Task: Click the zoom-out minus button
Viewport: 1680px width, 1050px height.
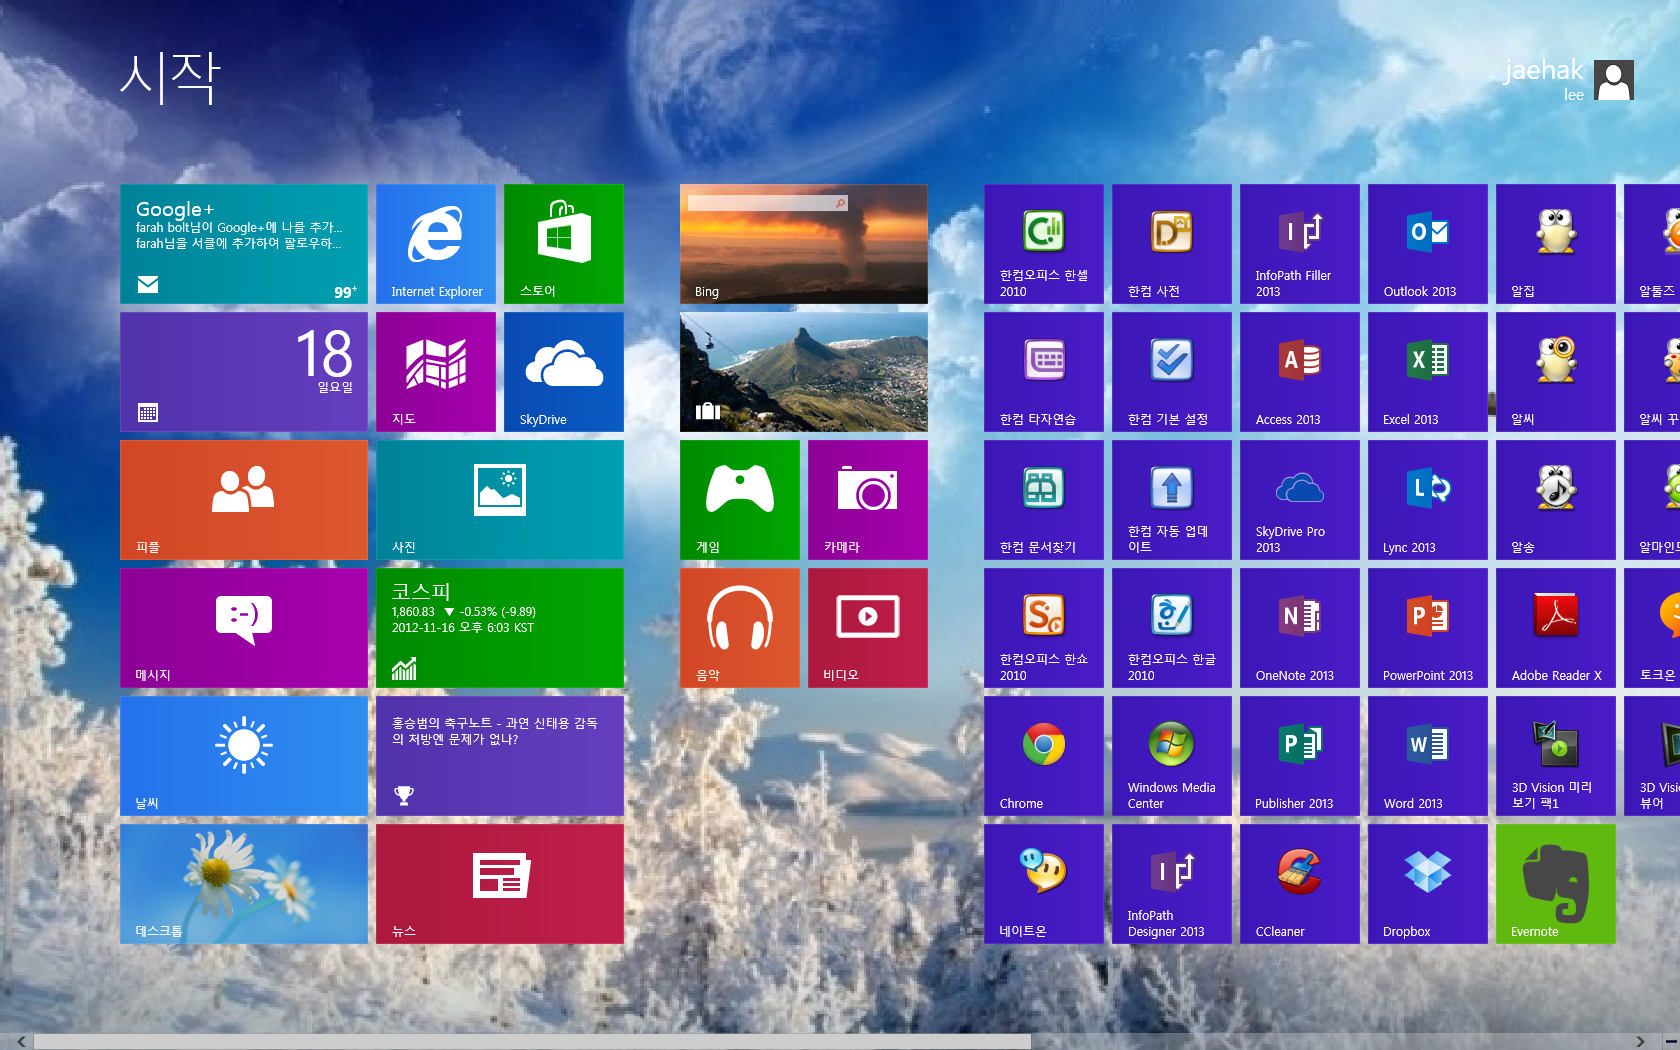Action: coord(1671,1041)
